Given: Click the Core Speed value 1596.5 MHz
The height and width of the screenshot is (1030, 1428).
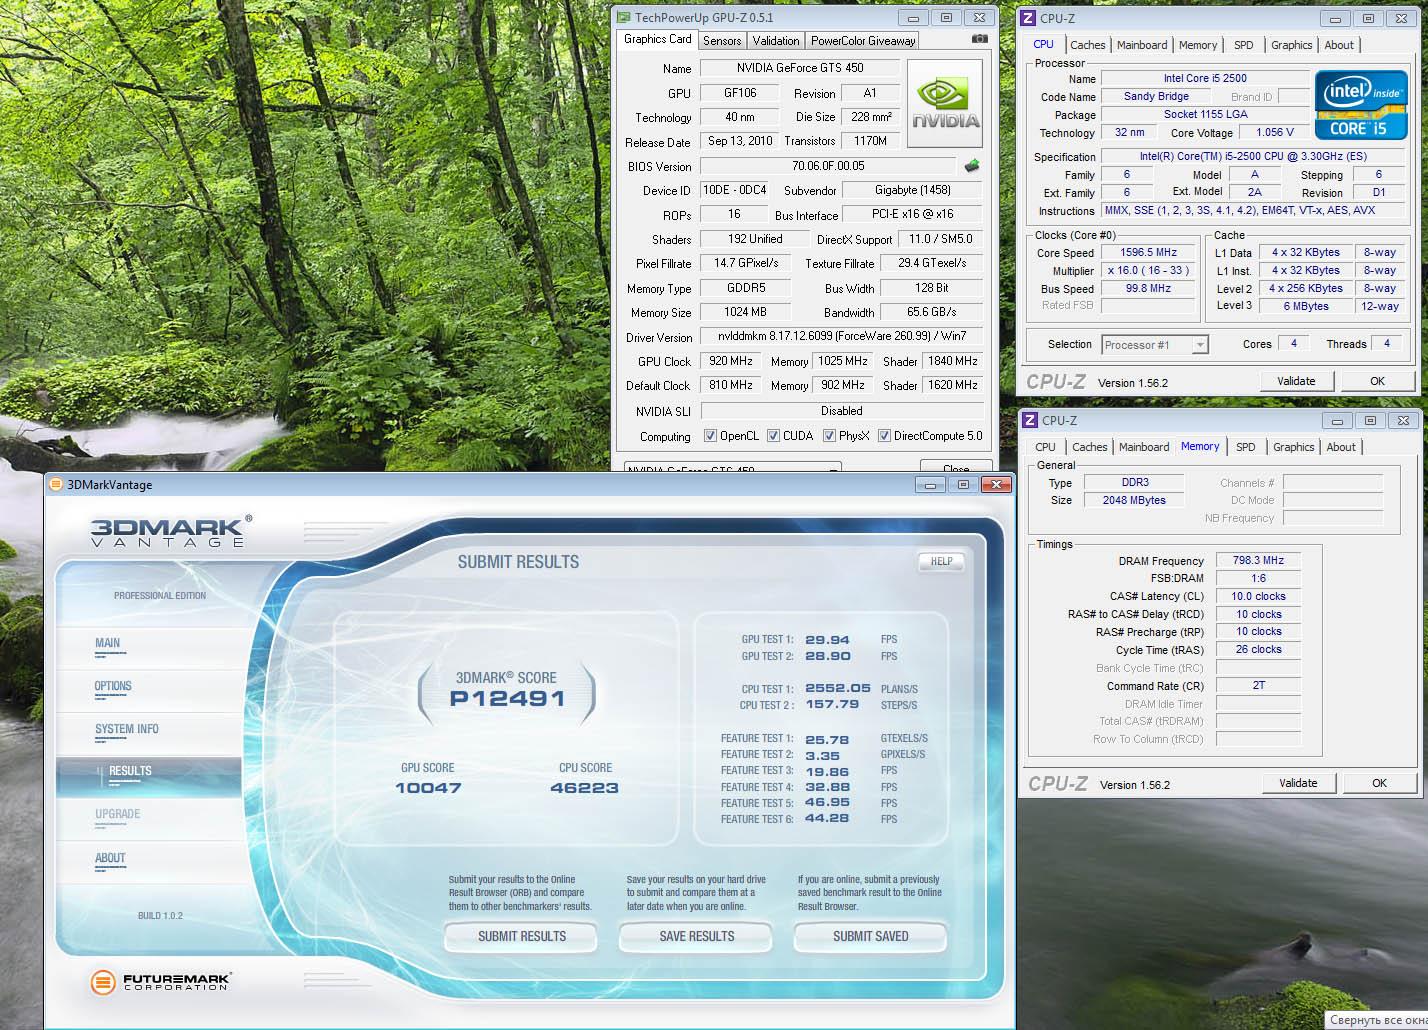Looking at the screenshot, I should pyautogui.click(x=1148, y=253).
